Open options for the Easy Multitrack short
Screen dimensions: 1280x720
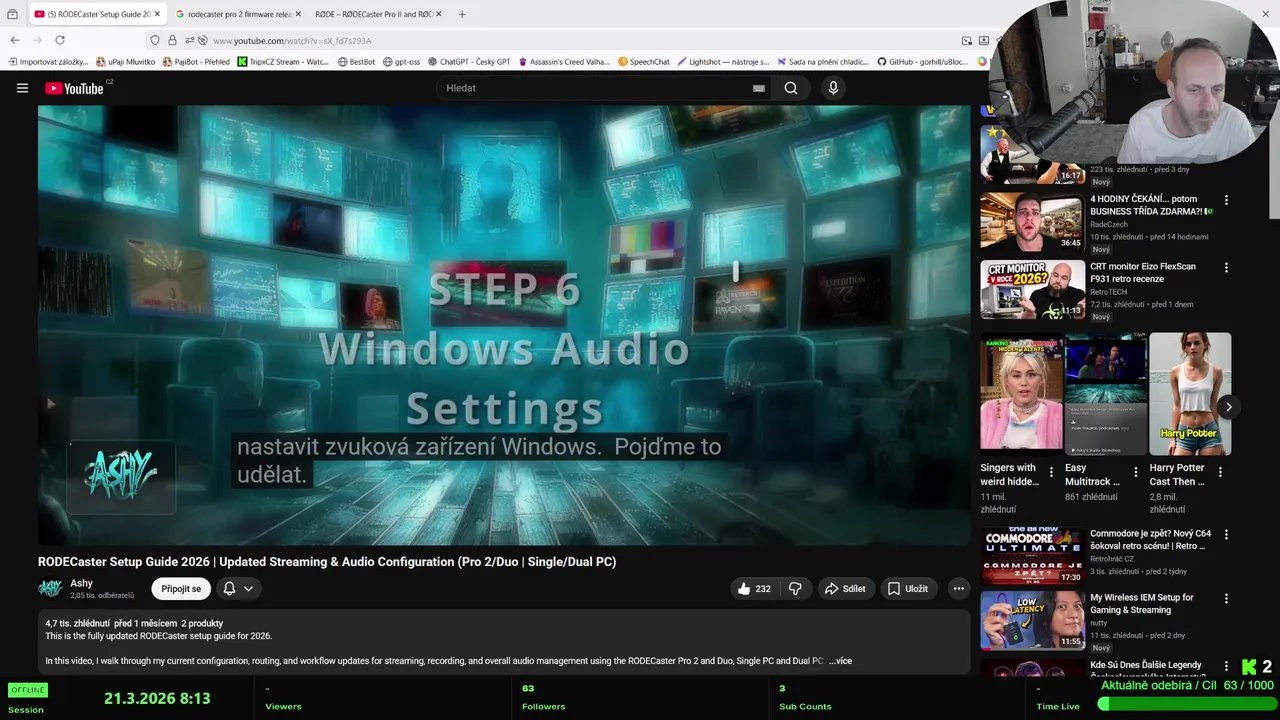coord(1135,472)
